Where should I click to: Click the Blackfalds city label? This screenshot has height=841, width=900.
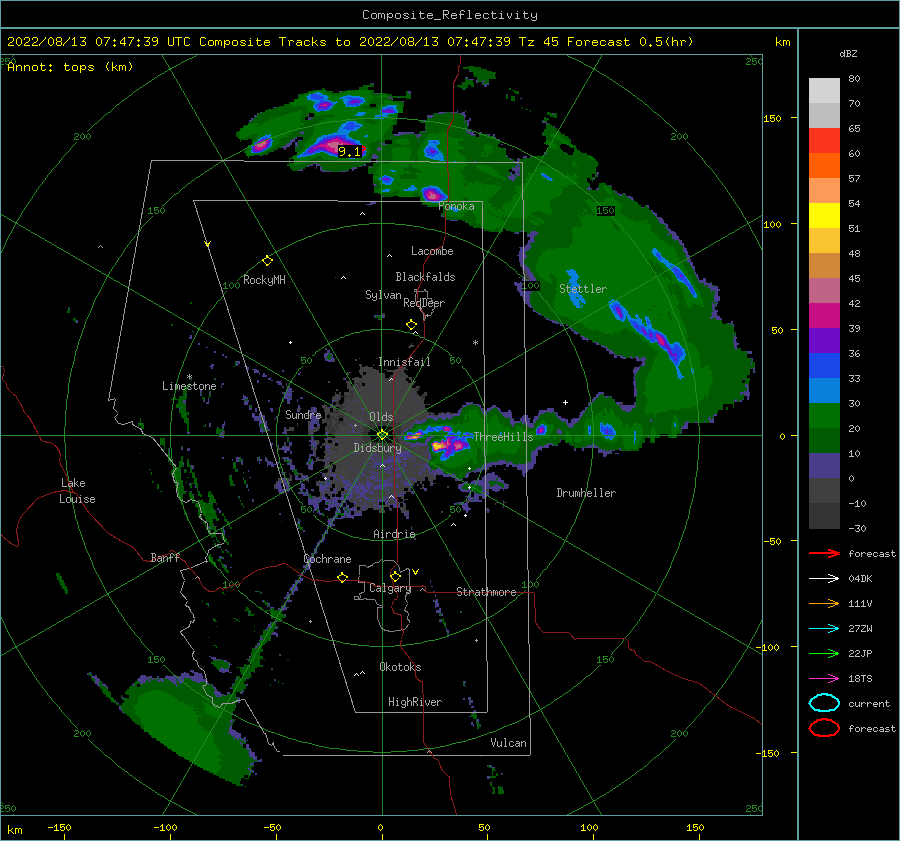[x=425, y=277]
